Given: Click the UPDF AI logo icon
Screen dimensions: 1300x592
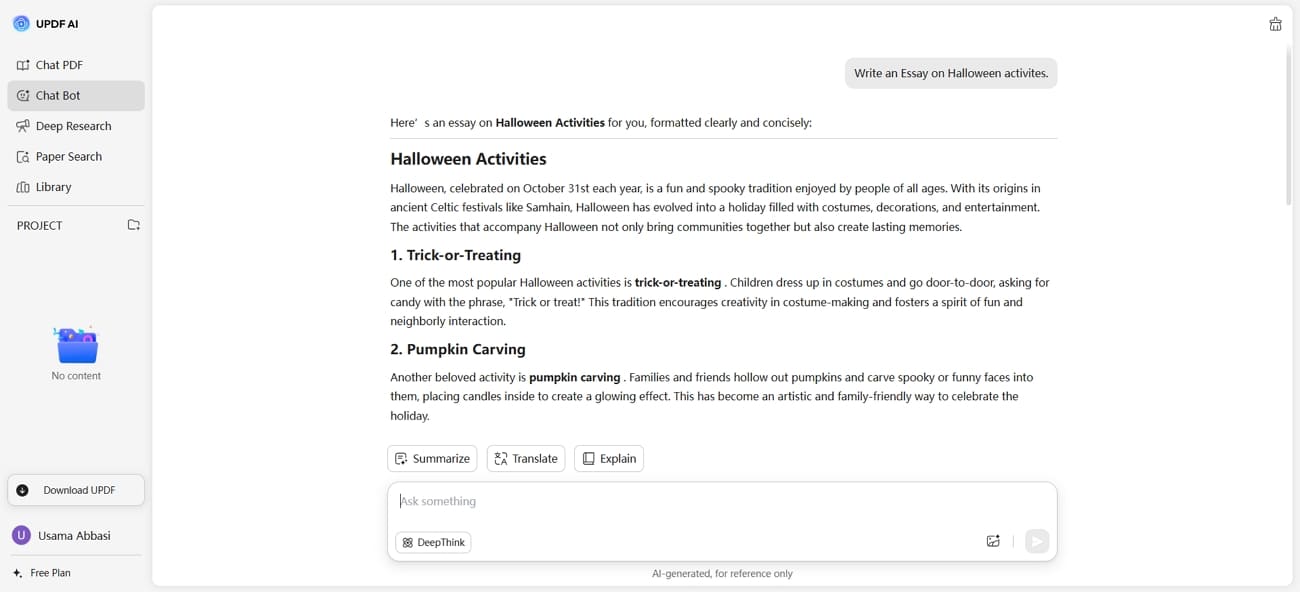Looking at the screenshot, I should tap(21, 24).
